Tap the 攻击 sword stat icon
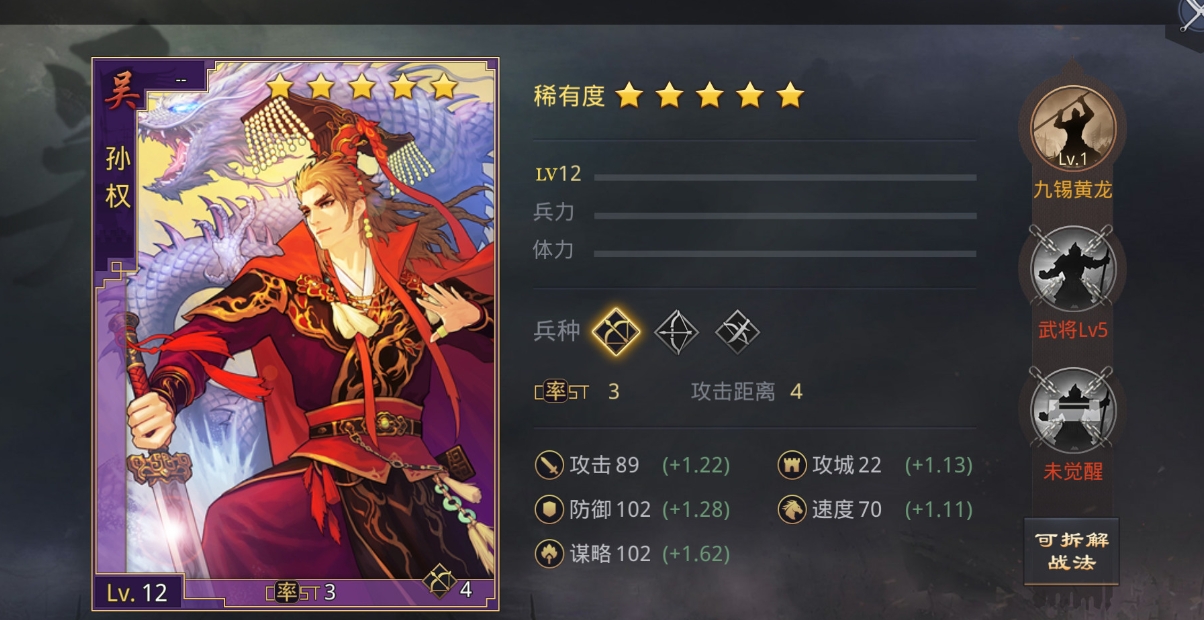The height and width of the screenshot is (620, 1204). click(549, 465)
